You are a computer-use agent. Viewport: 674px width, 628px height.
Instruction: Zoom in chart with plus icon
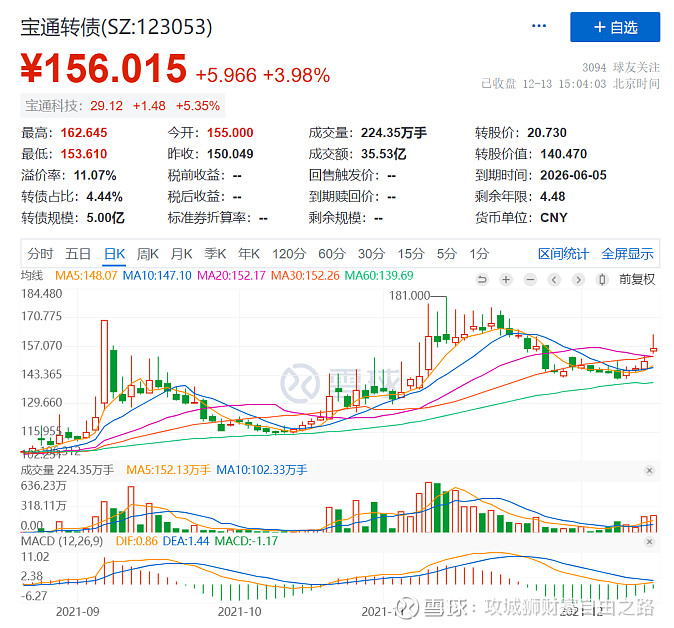click(506, 280)
